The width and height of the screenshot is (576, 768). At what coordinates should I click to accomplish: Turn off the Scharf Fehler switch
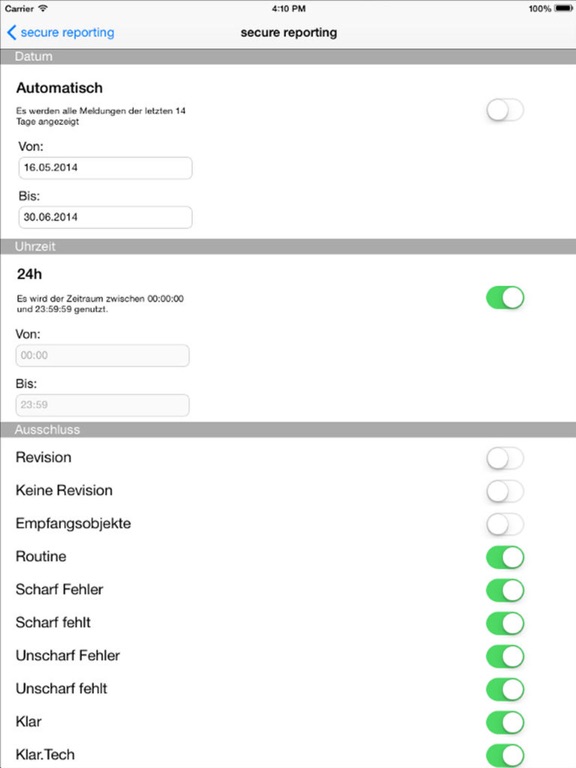505,590
